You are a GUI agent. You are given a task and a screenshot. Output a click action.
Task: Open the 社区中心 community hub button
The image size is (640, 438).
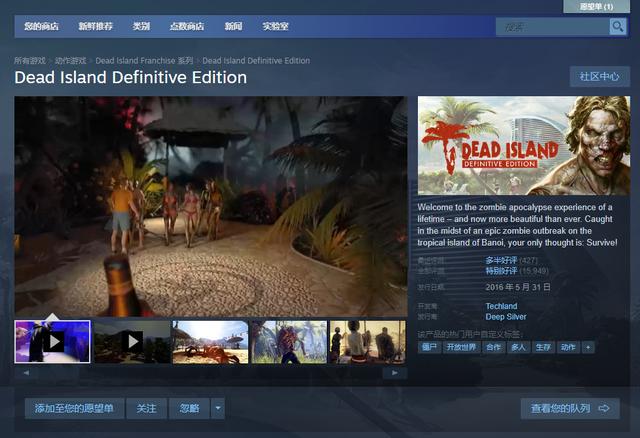coord(600,77)
